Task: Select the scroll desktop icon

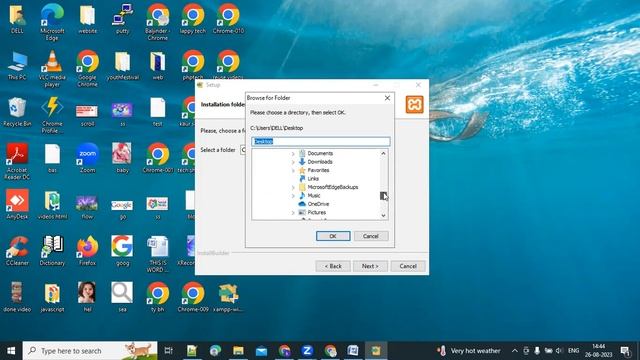Action: click(x=87, y=115)
